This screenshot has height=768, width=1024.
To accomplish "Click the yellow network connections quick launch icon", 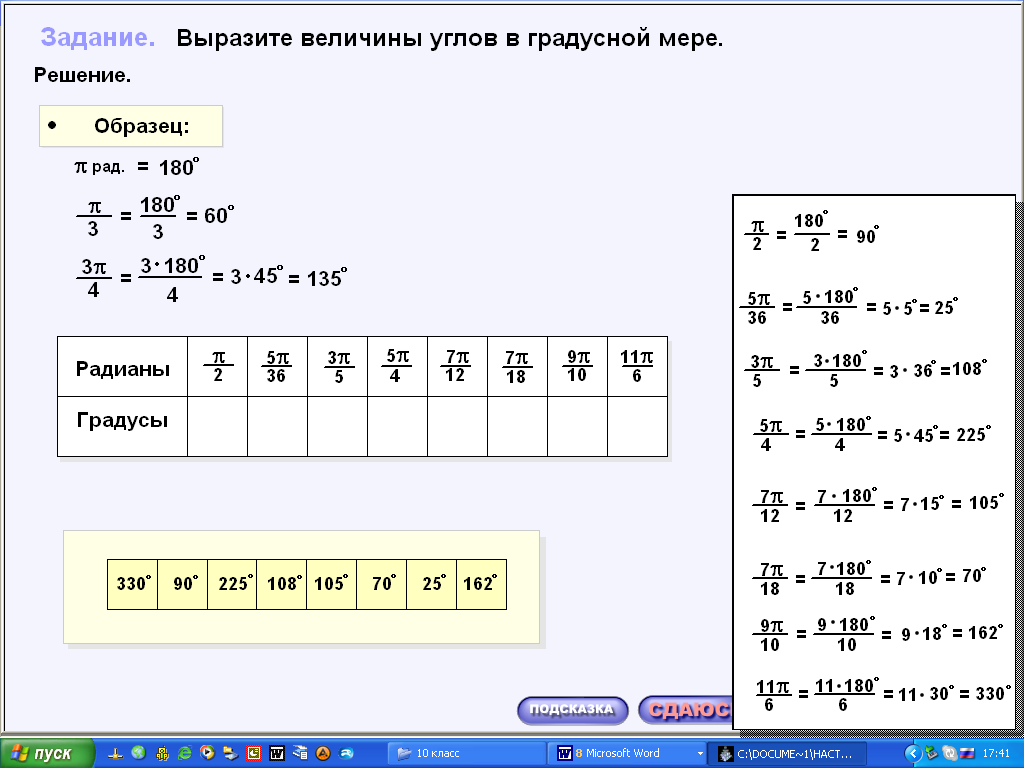I will click(116, 754).
